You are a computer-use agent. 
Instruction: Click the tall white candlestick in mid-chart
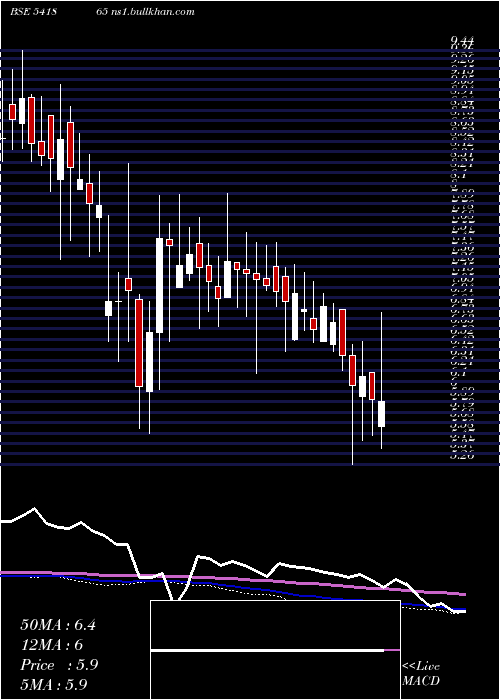159,286
